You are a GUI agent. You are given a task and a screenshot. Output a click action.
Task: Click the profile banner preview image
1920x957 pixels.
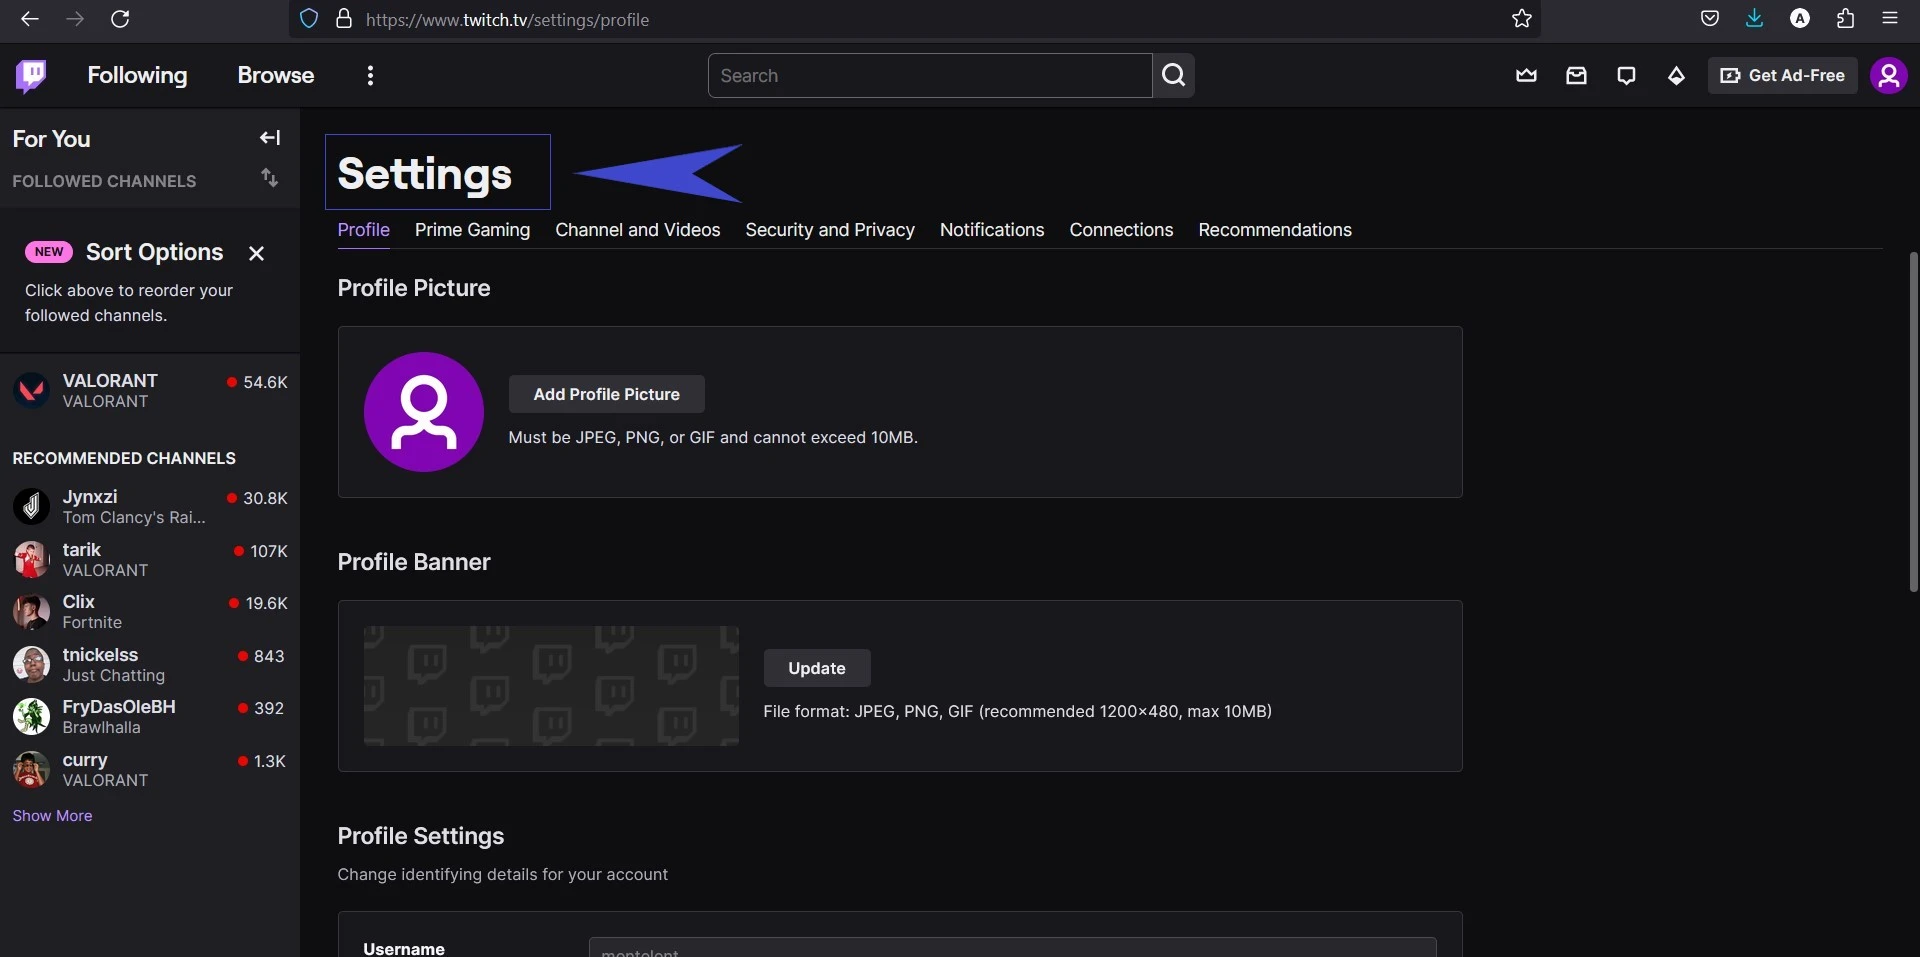pyautogui.click(x=551, y=686)
